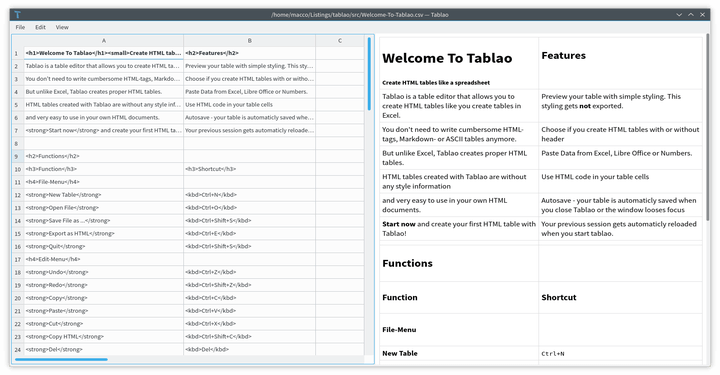720x375 pixels.
Task: Select cell '<h2>Functions</h2>'
Action: [x=104, y=156]
